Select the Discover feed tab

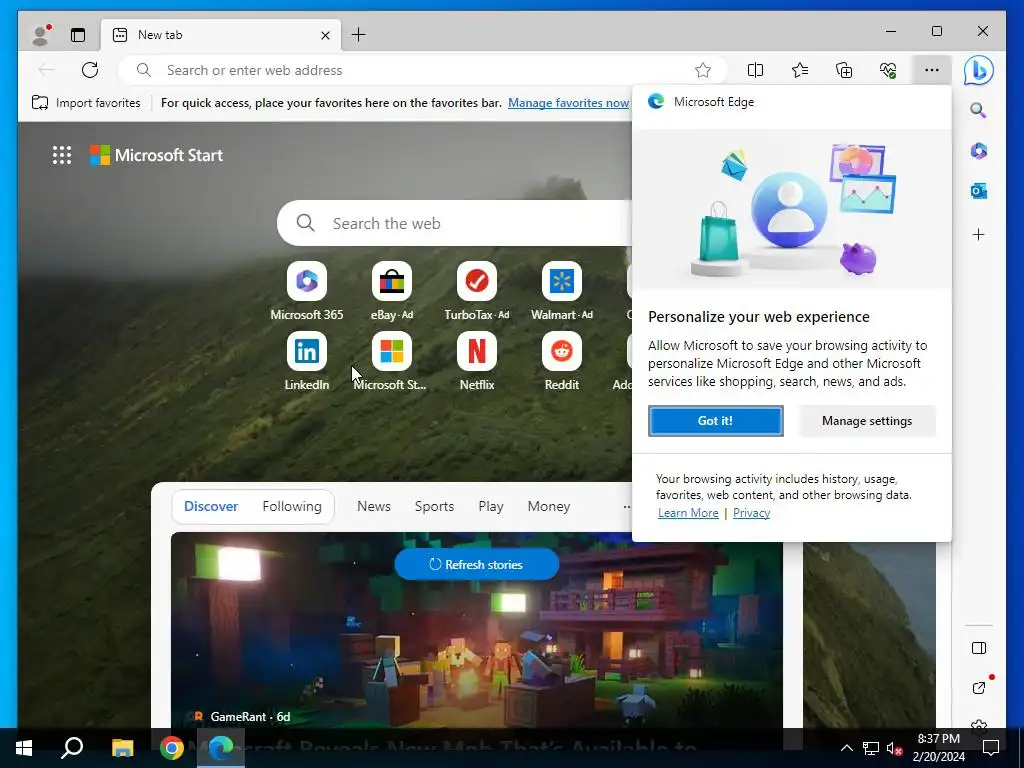211,506
